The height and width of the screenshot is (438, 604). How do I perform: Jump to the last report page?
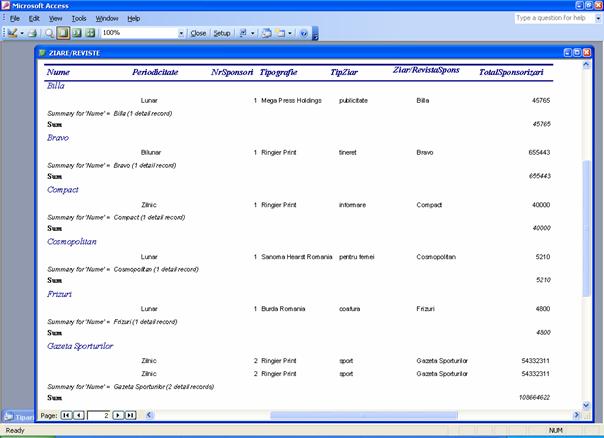tap(130, 414)
